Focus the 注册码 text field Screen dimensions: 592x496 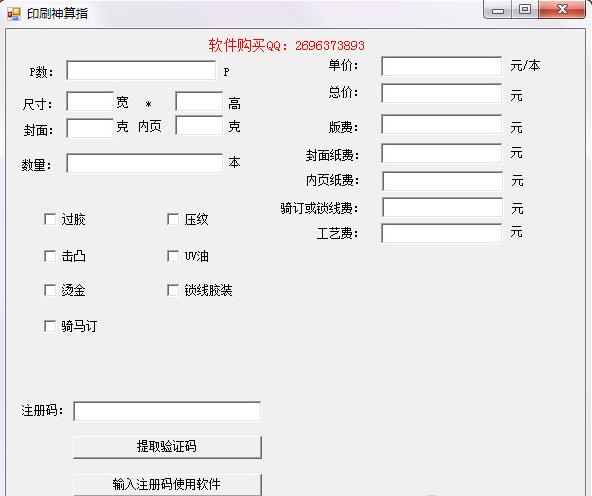[167, 411]
